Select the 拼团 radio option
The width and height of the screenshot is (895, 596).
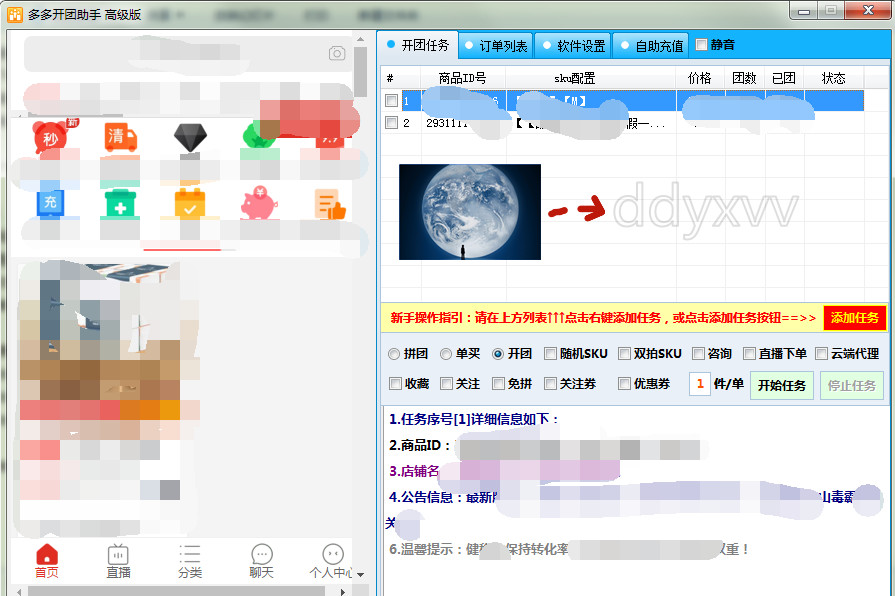pyautogui.click(x=394, y=354)
